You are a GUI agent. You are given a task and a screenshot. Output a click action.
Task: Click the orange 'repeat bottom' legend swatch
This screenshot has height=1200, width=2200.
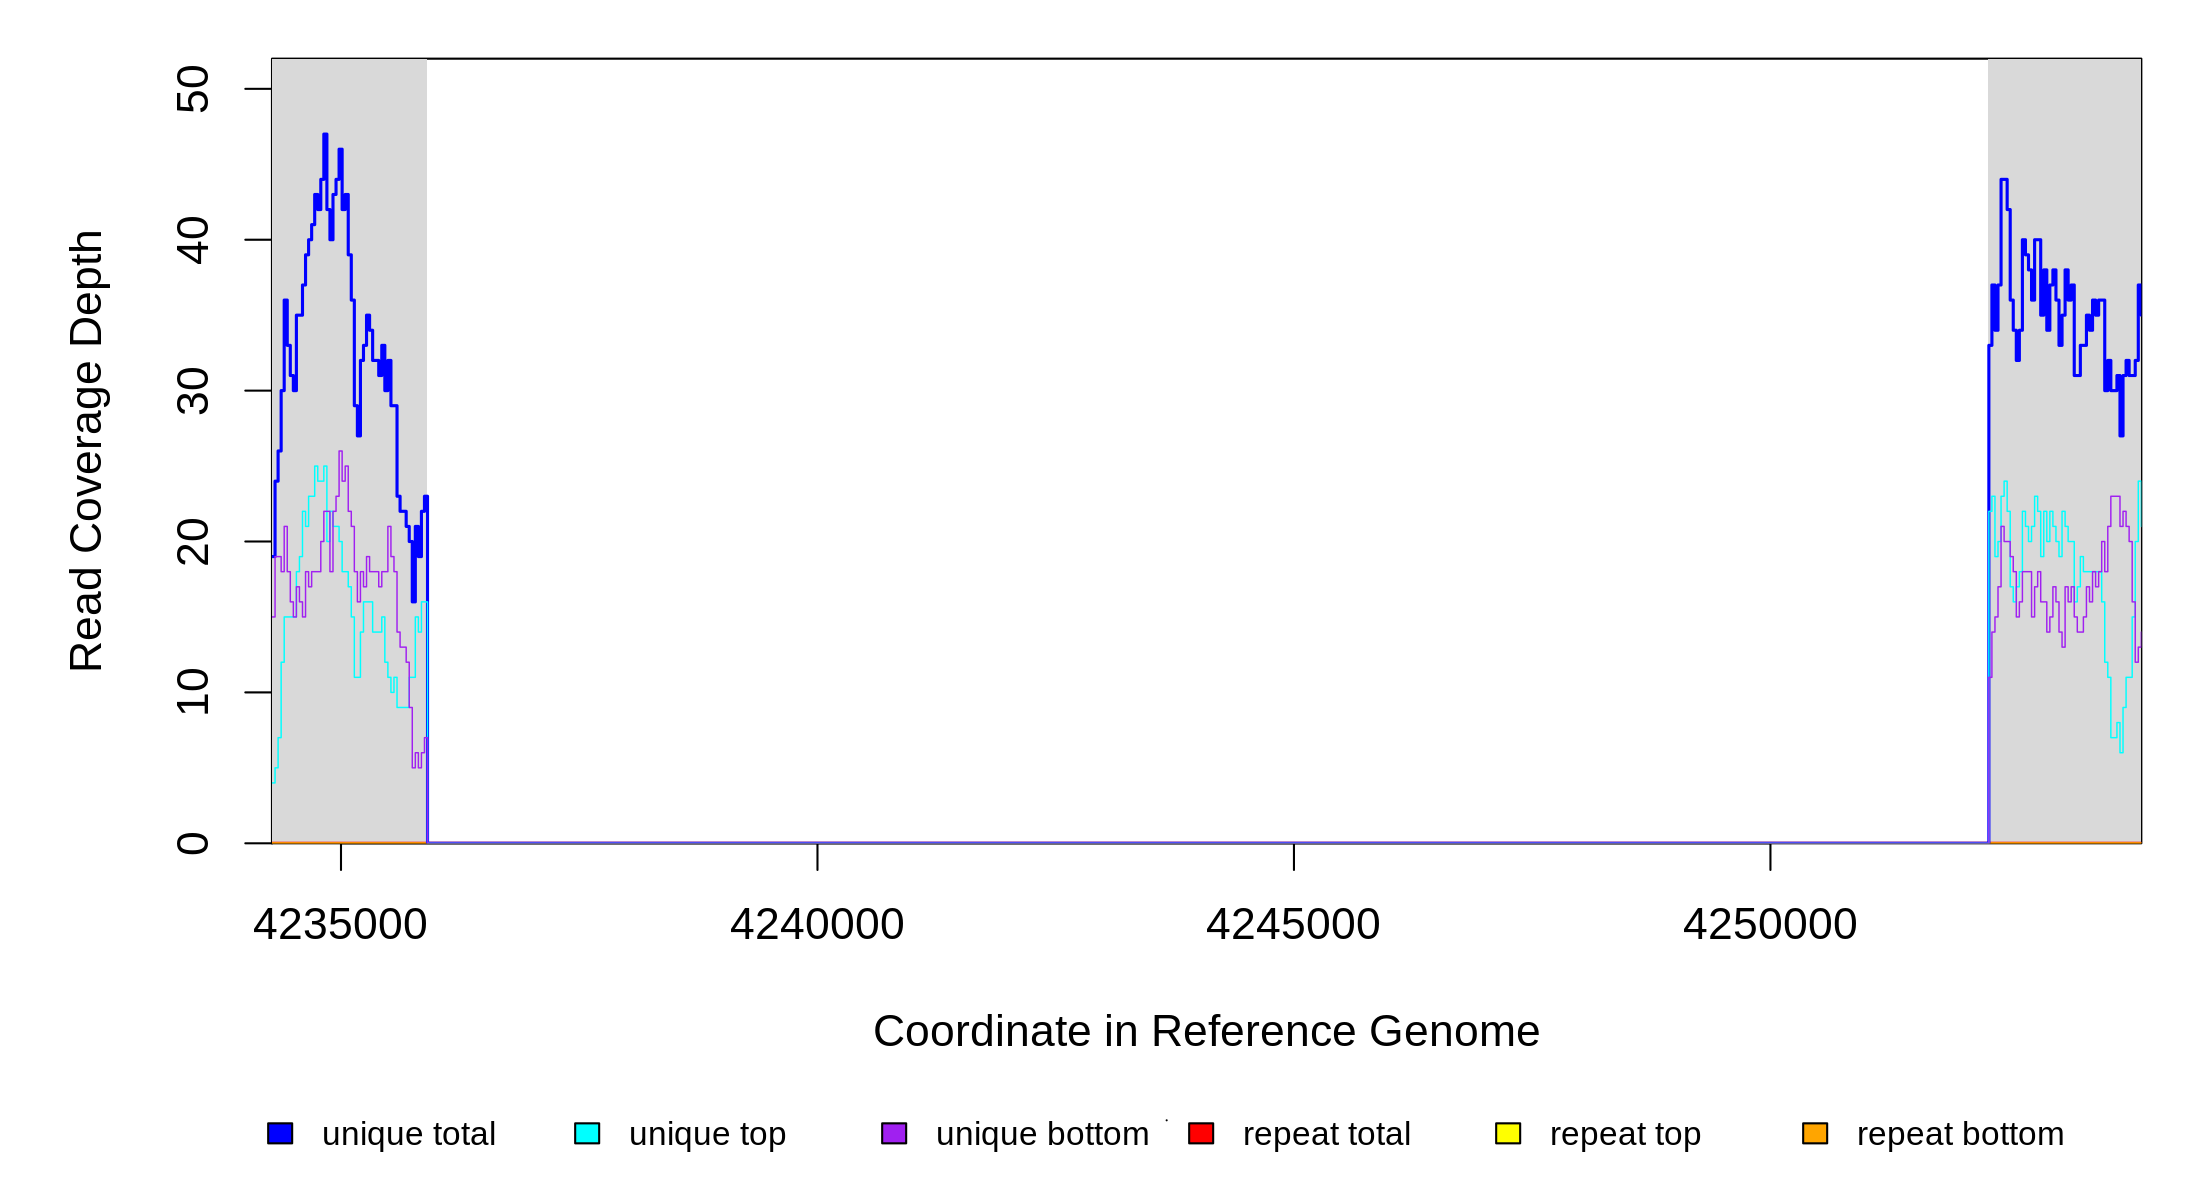[1815, 1133]
